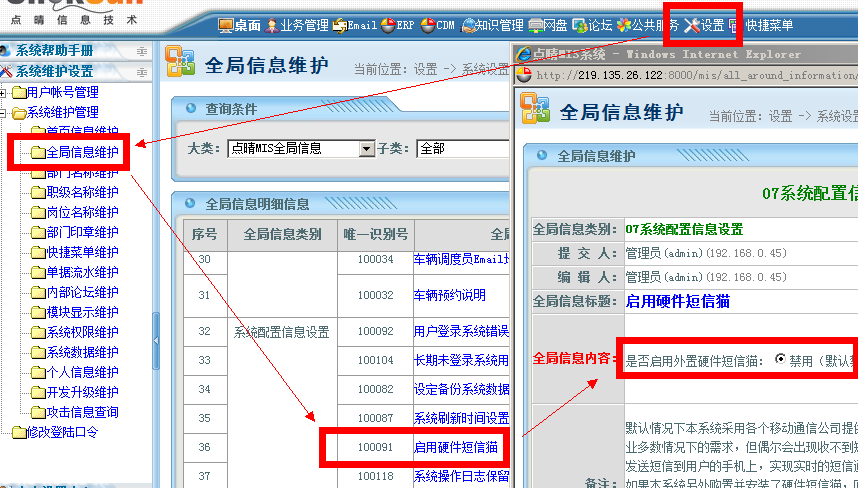858x488 pixels.
Task: Open the 网盘 network disk icon
Action: point(548,25)
